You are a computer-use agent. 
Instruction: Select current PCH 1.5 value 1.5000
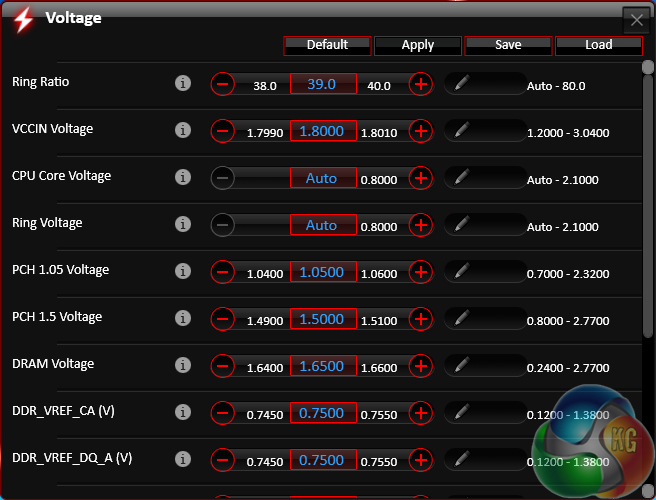point(323,319)
